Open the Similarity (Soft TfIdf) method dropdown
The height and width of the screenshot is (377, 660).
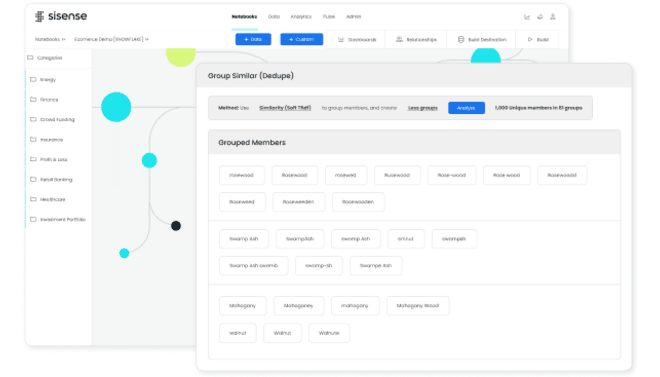(285, 108)
